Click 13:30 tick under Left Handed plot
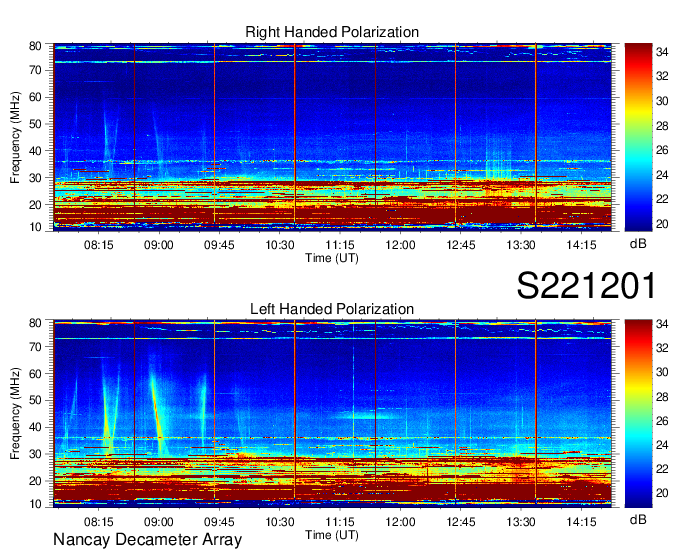This screenshot has width=680, height=552. (x=521, y=522)
